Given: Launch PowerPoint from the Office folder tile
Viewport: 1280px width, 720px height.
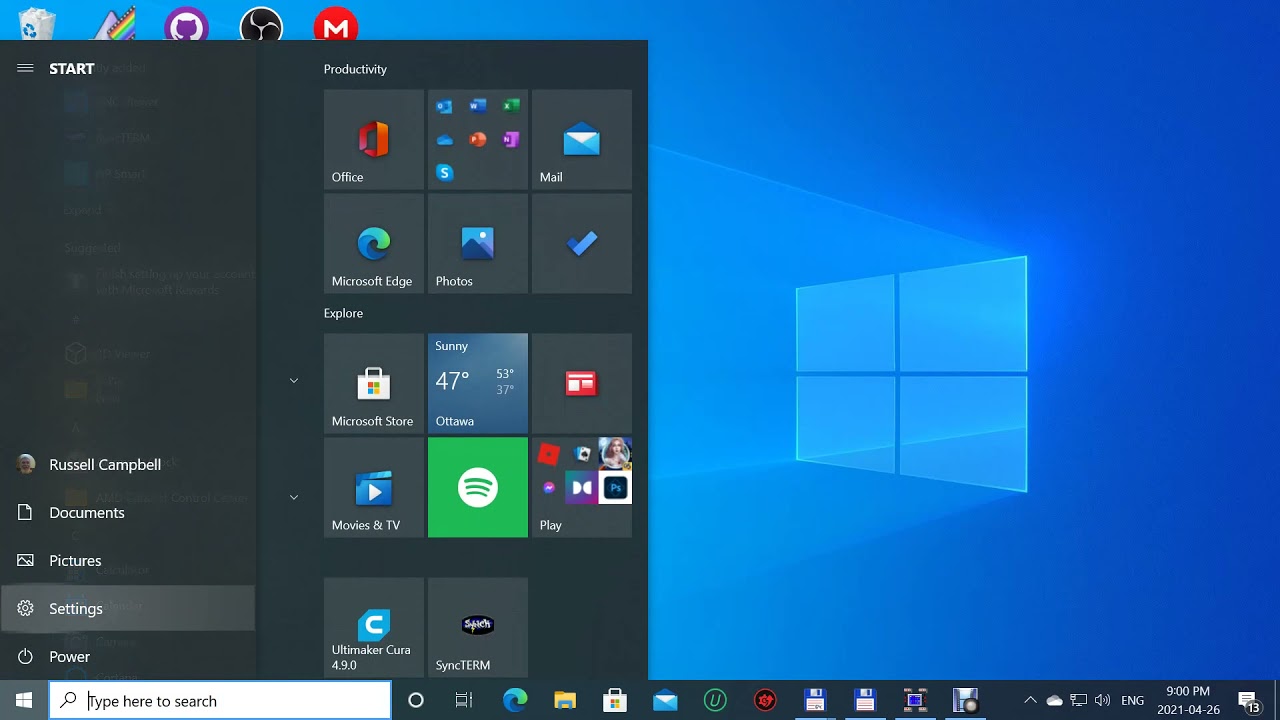Looking at the screenshot, I should (478, 140).
